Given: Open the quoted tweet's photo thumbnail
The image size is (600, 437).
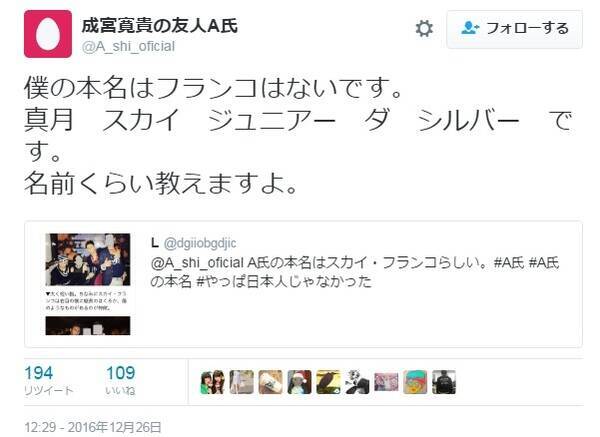Looking at the screenshot, I should pyautogui.click(x=88, y=284).
